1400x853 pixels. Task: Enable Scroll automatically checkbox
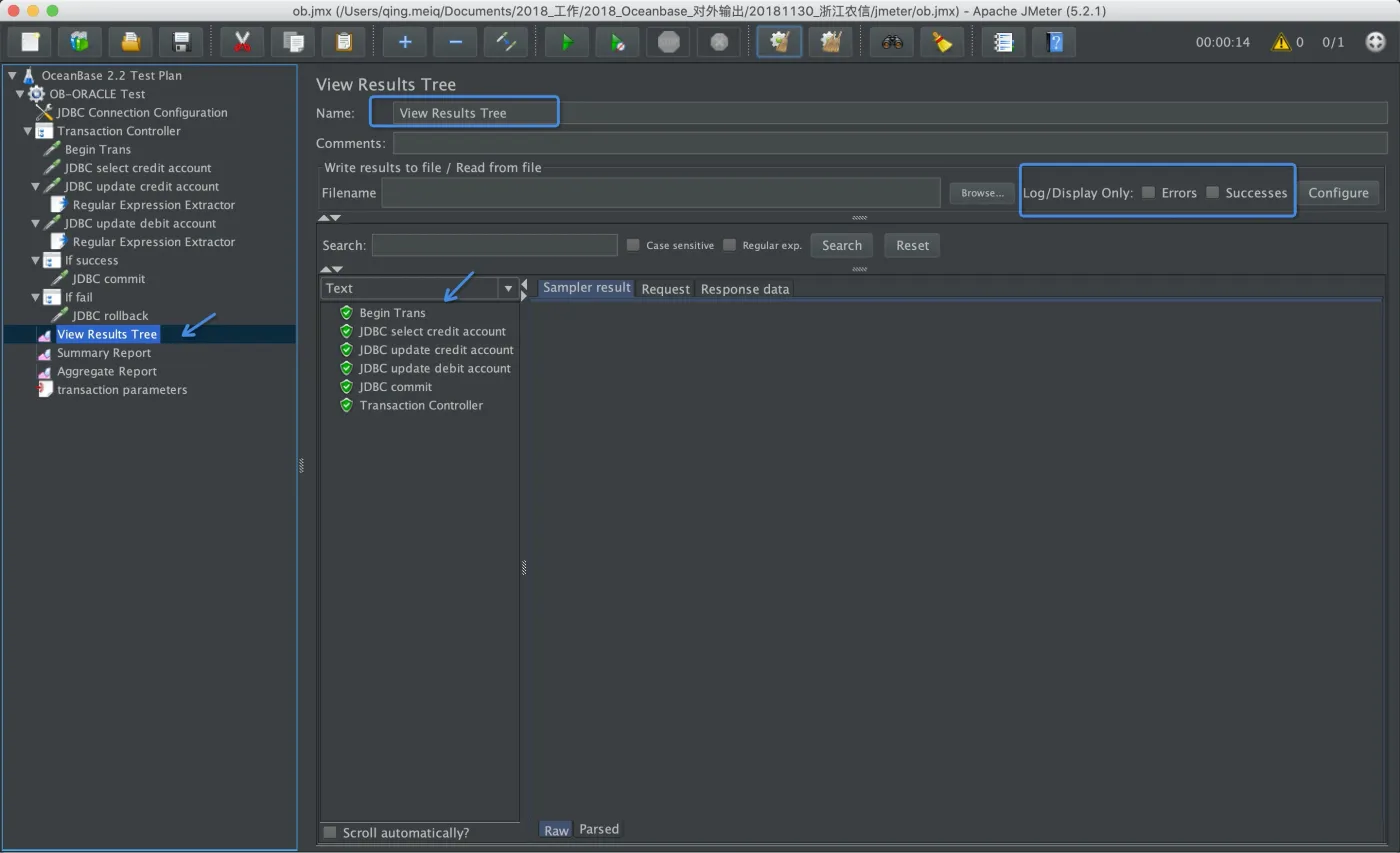click(330, 832)
